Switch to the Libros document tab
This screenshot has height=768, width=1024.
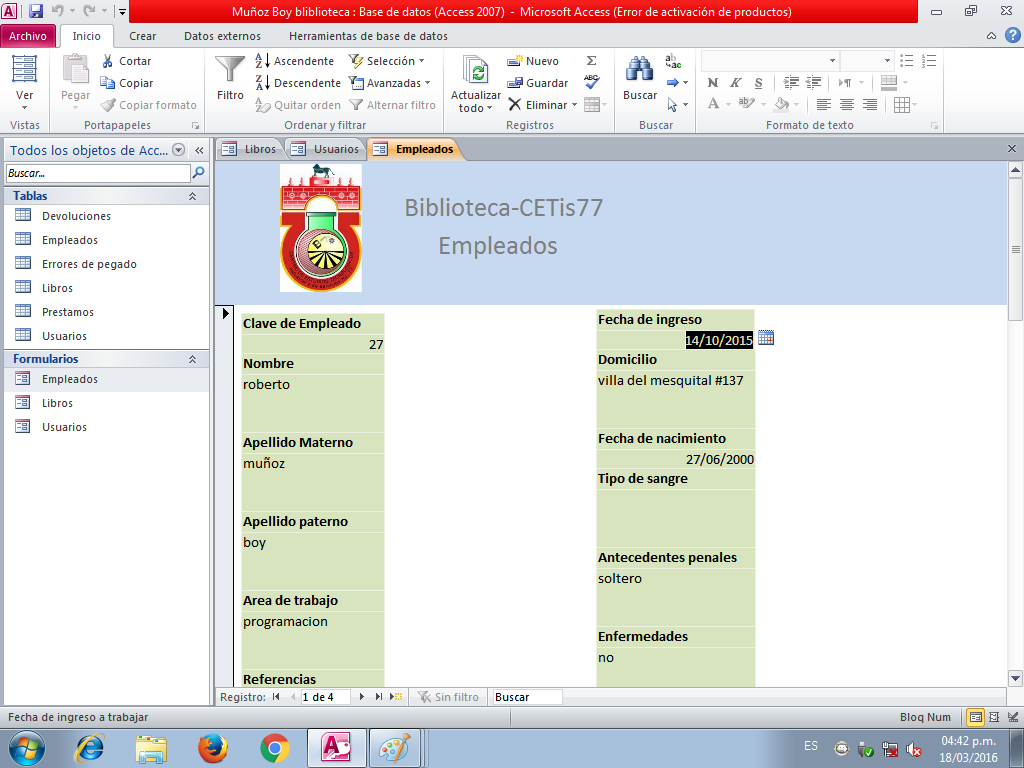point(250,149)
